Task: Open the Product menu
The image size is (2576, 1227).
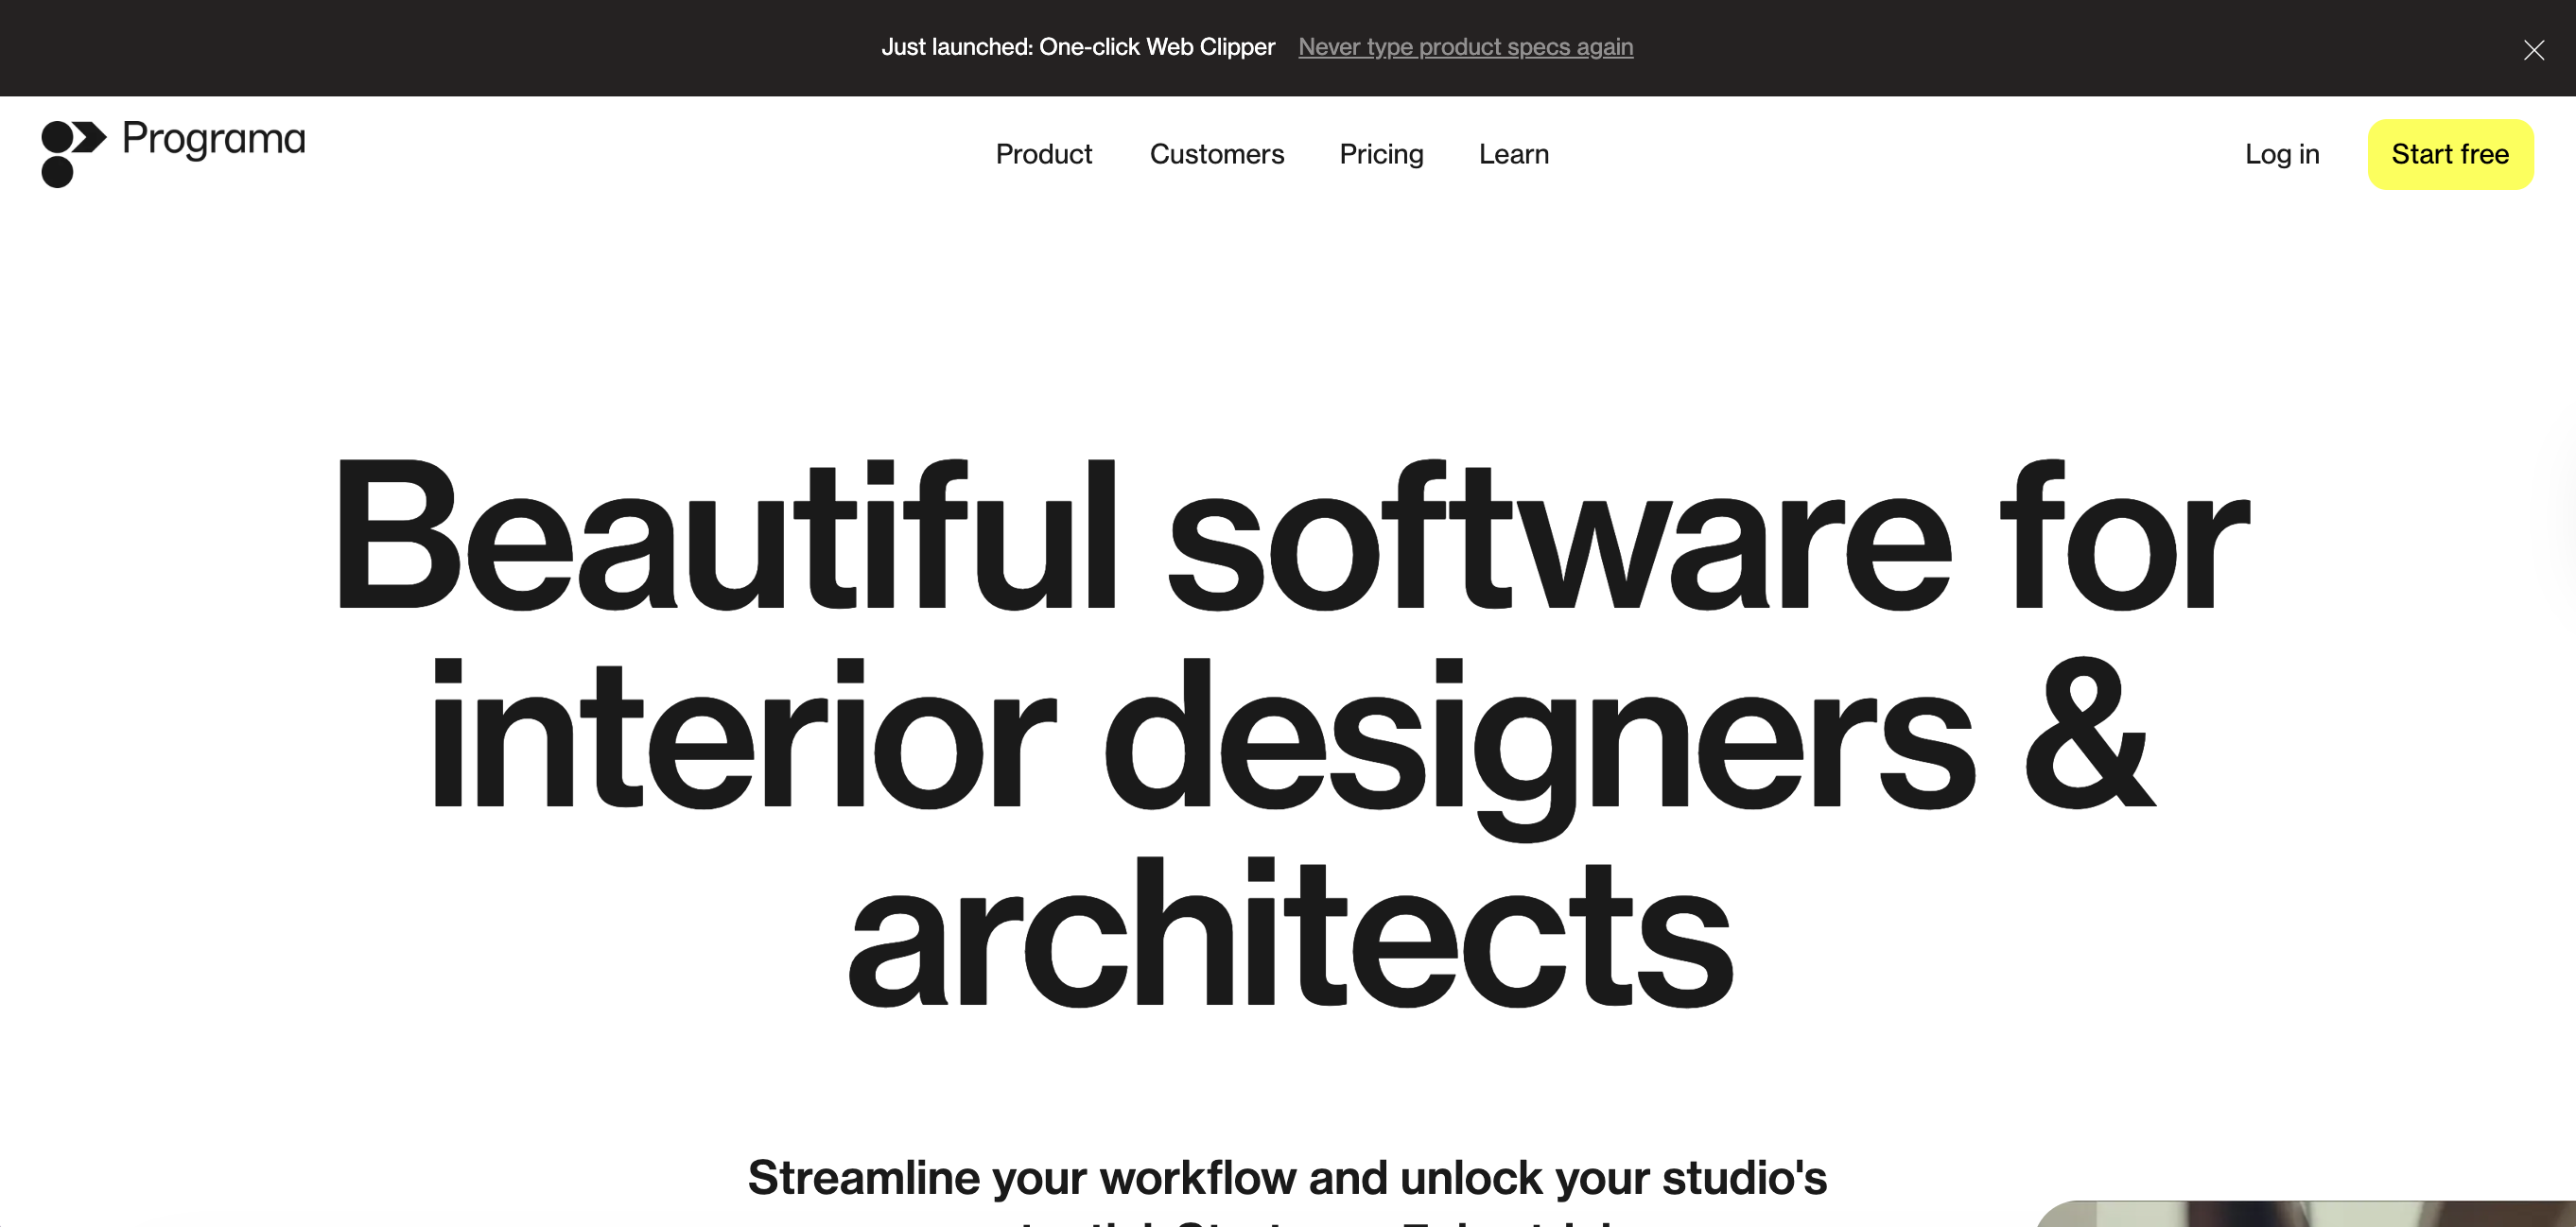Action: (x=1043, y=154)
